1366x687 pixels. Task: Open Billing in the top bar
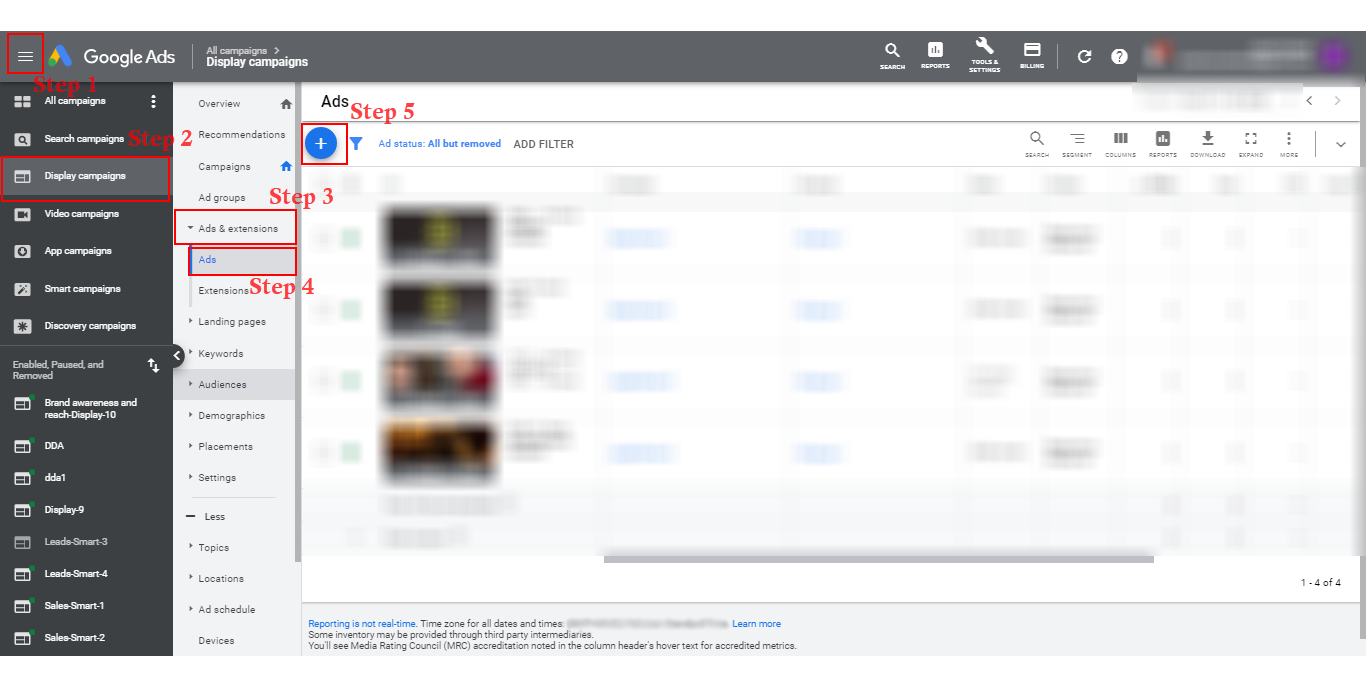pos(1032,56)
